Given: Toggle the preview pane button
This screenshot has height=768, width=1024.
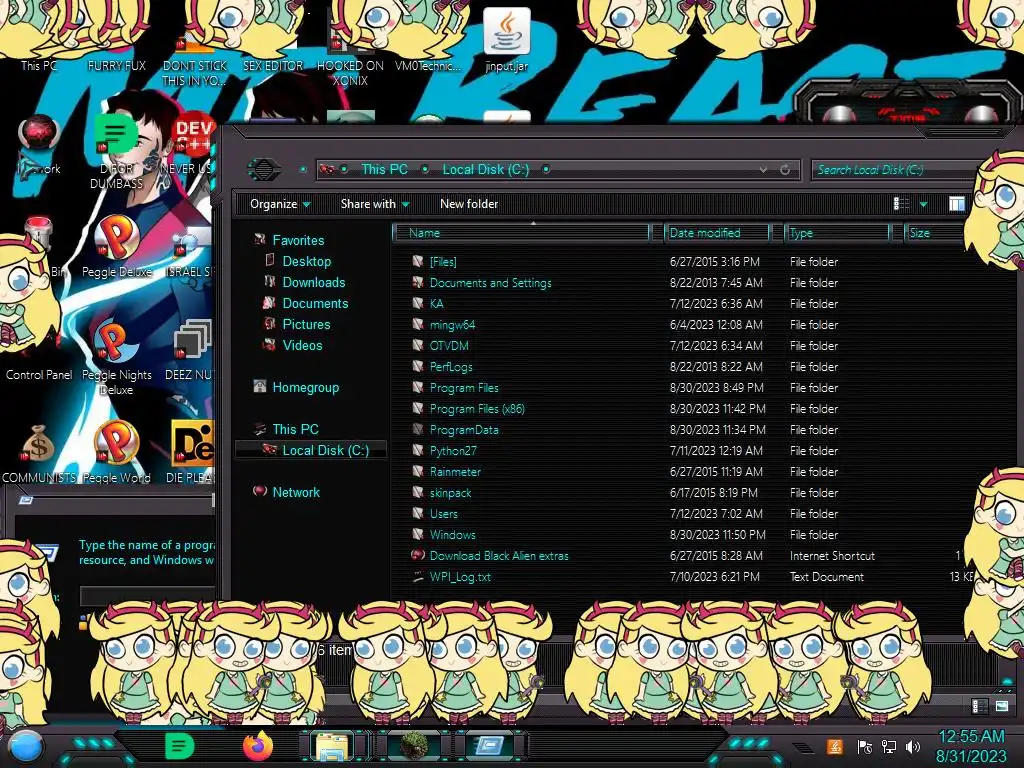Looking at the screenshot, I should pos(957,204).
